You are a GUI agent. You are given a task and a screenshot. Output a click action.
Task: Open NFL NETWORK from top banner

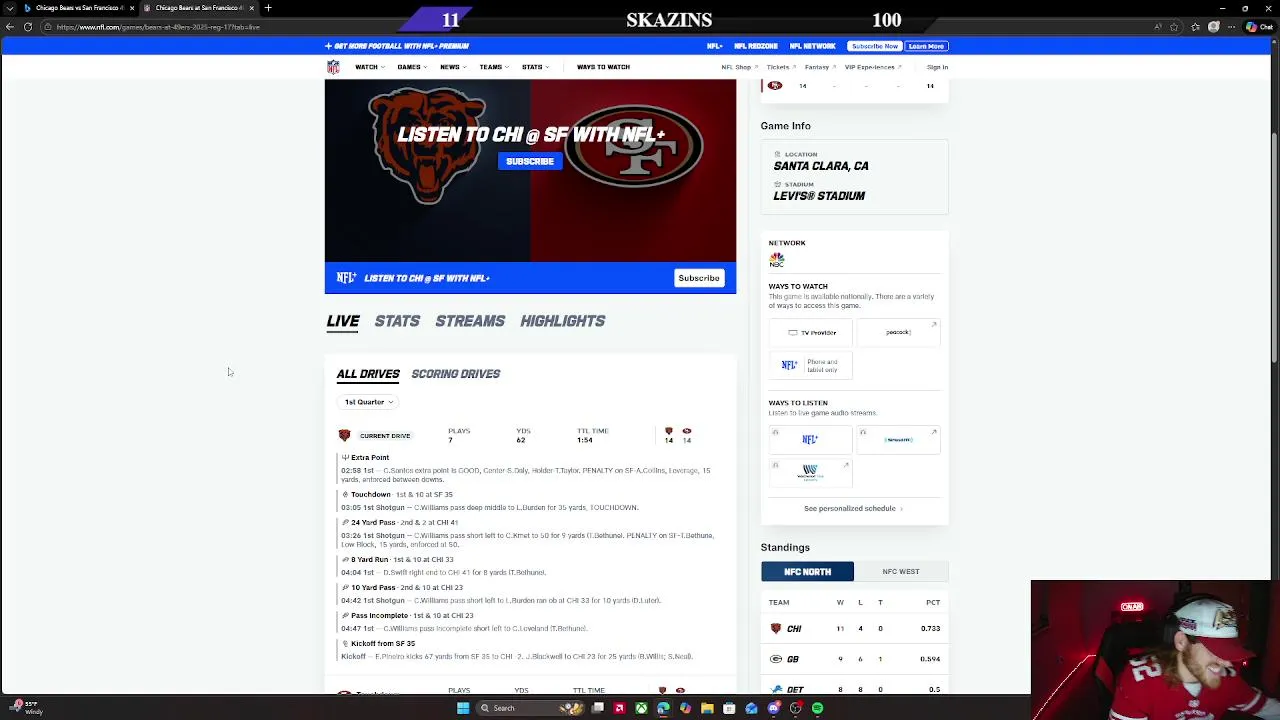pyautogui.click(x=812, y=46)
